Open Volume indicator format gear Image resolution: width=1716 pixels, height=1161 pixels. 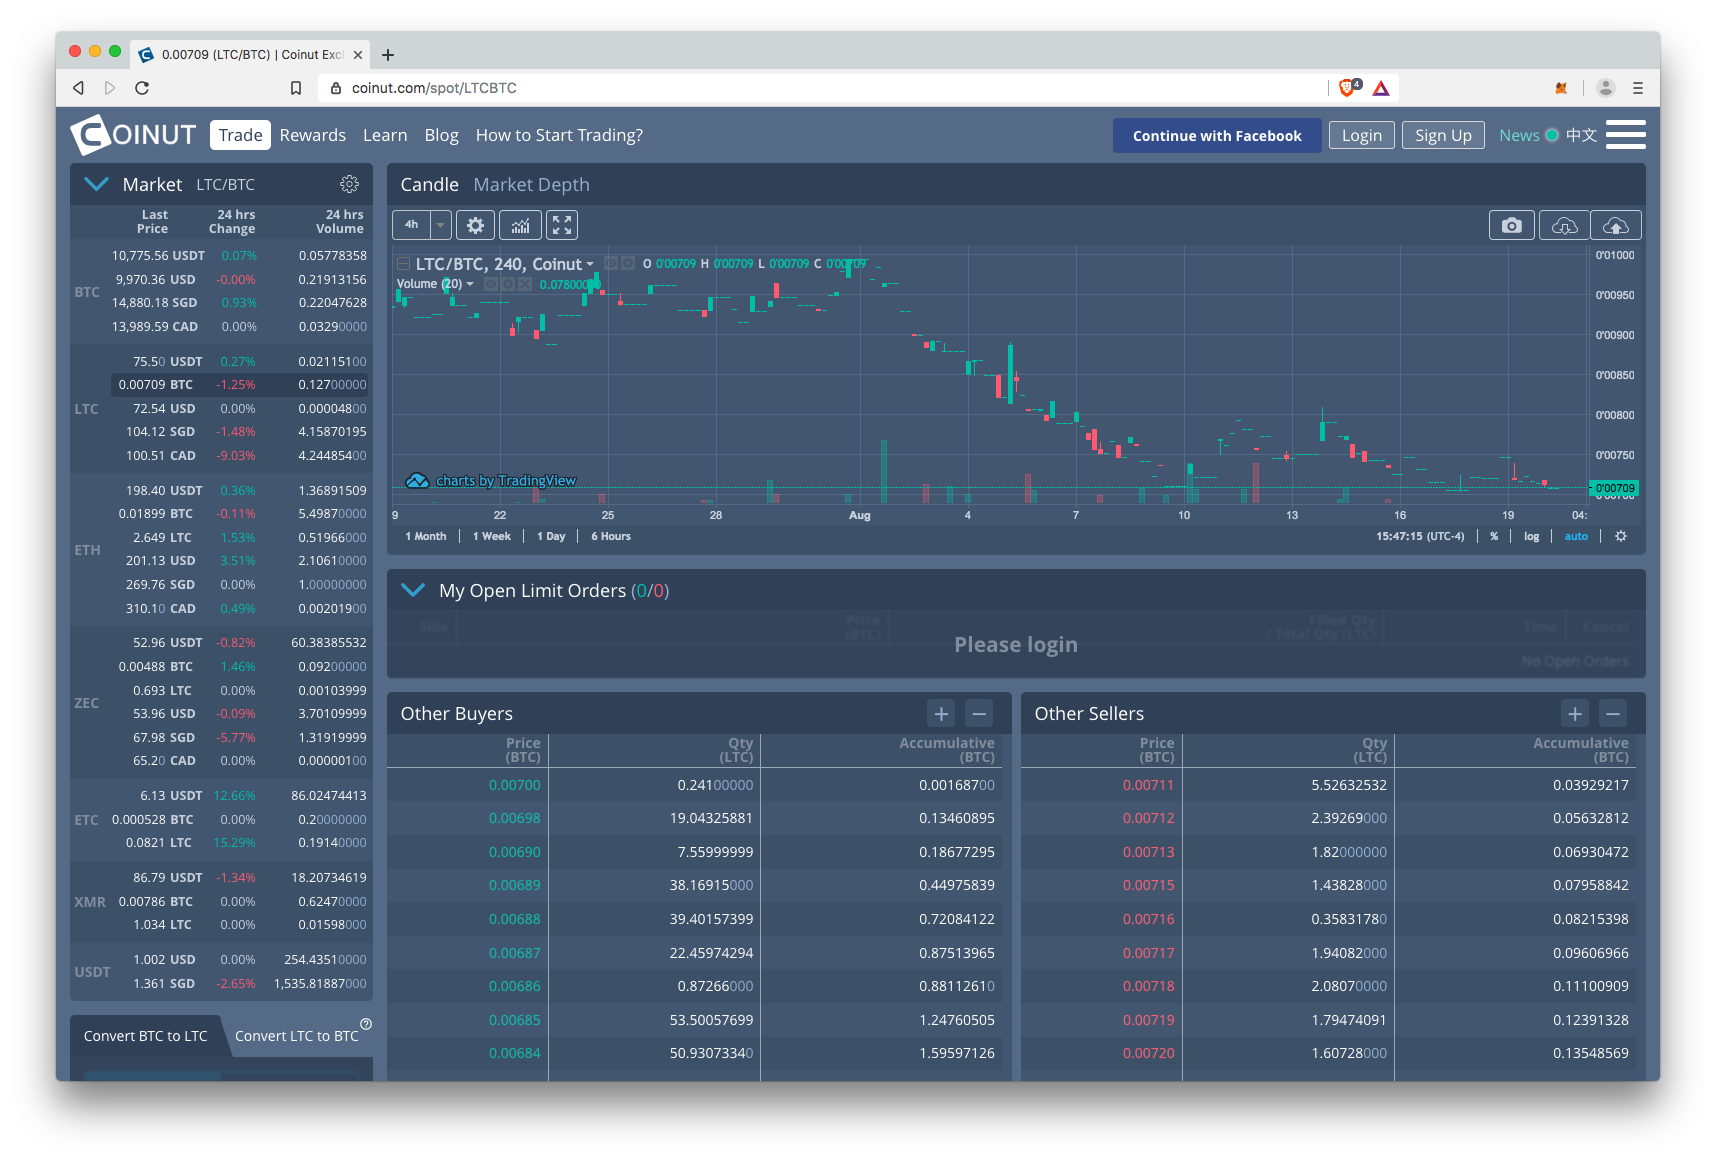(x=508, y=284)
